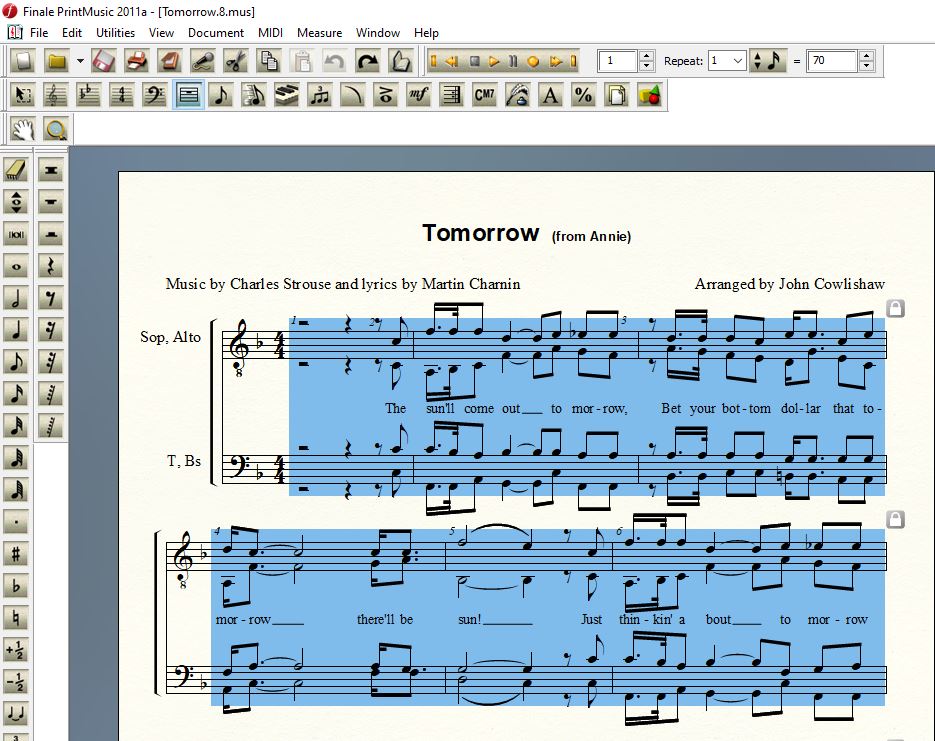Select the Key Signature tool

click(89, 95)
